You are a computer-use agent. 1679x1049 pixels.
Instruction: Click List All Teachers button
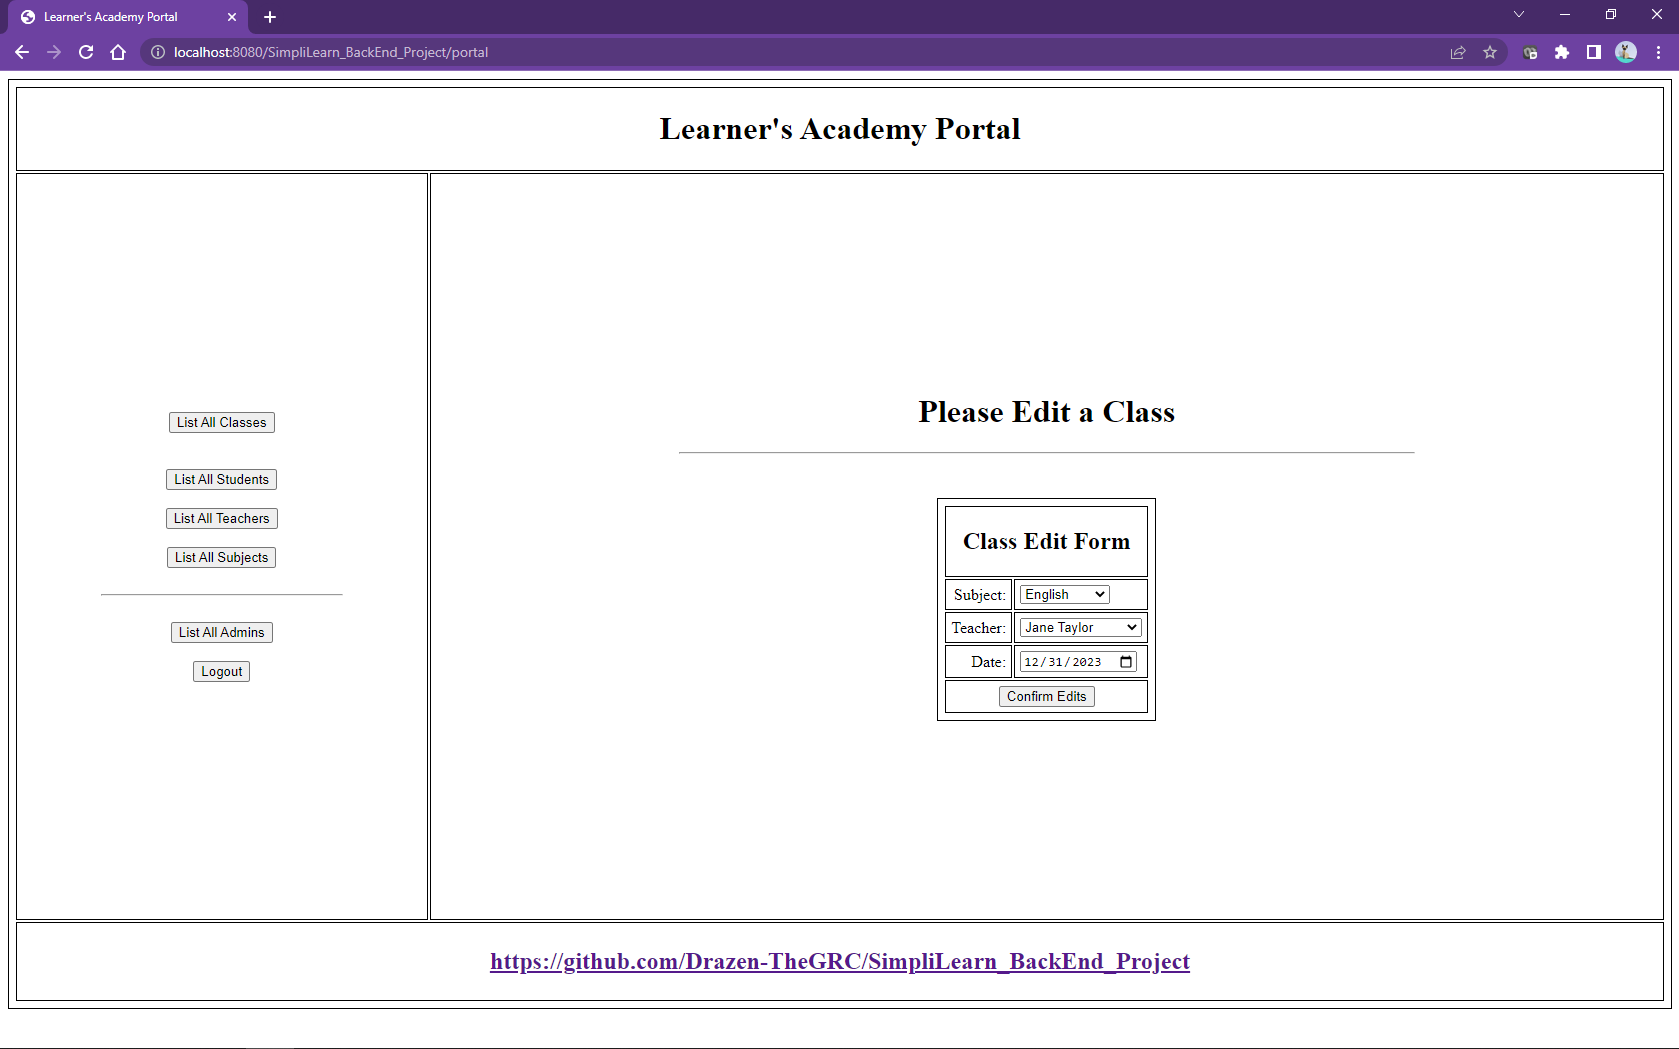click(221, 518)
